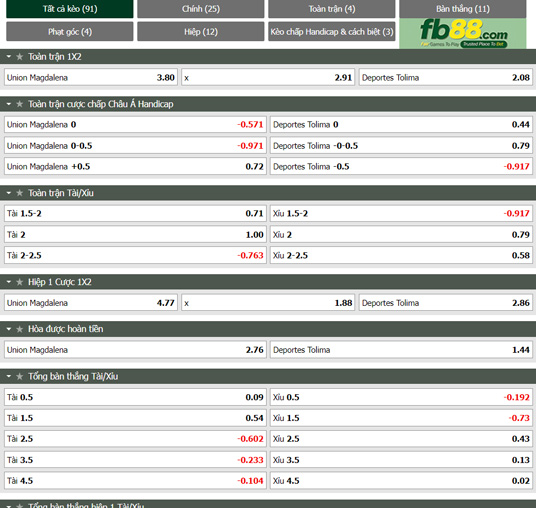Screen dimensions: 536x508
Task: Collapse the Hiệp 1 Cược 1X2 arrow
Action: (9, 282)
